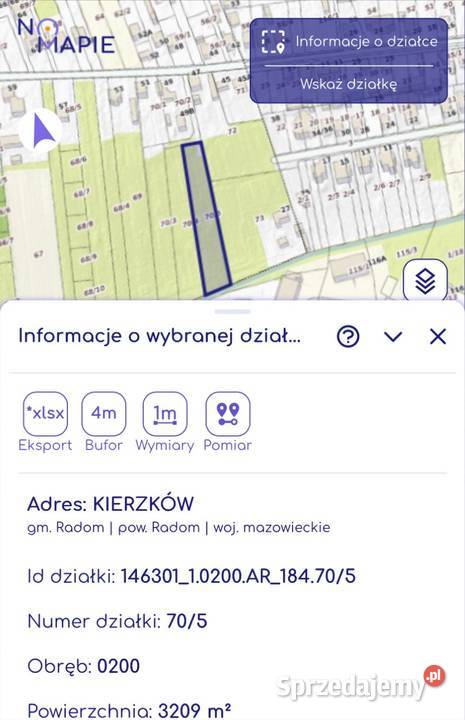Click the panel drag handle
Screen dimensions: 465x720
(232, 311)
